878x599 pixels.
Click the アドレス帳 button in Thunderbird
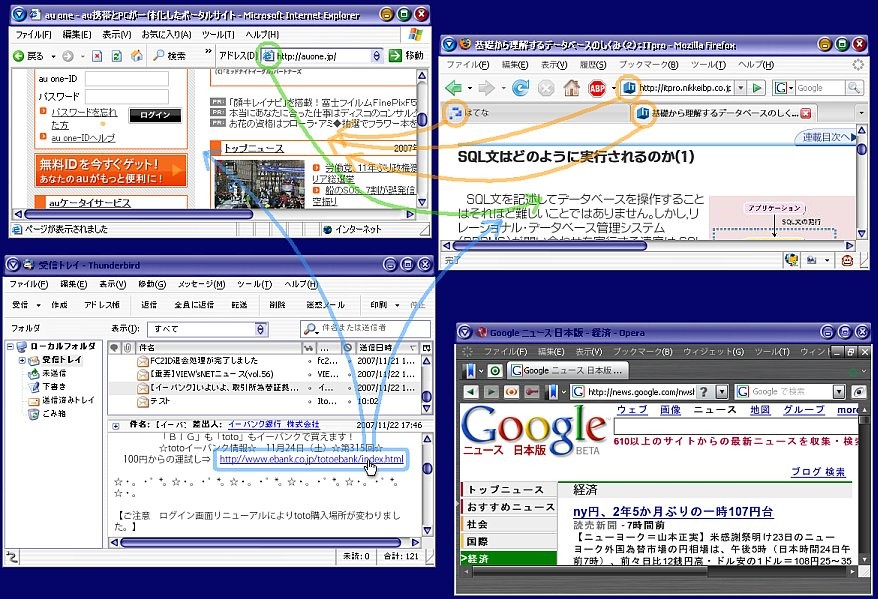coord(101,305)
